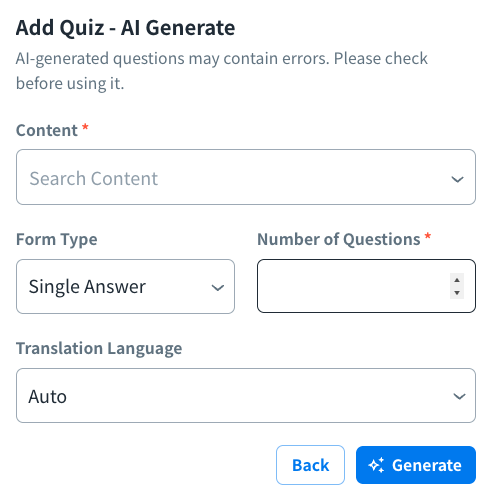Click the chevron in Search Content field

click(457, 179)
